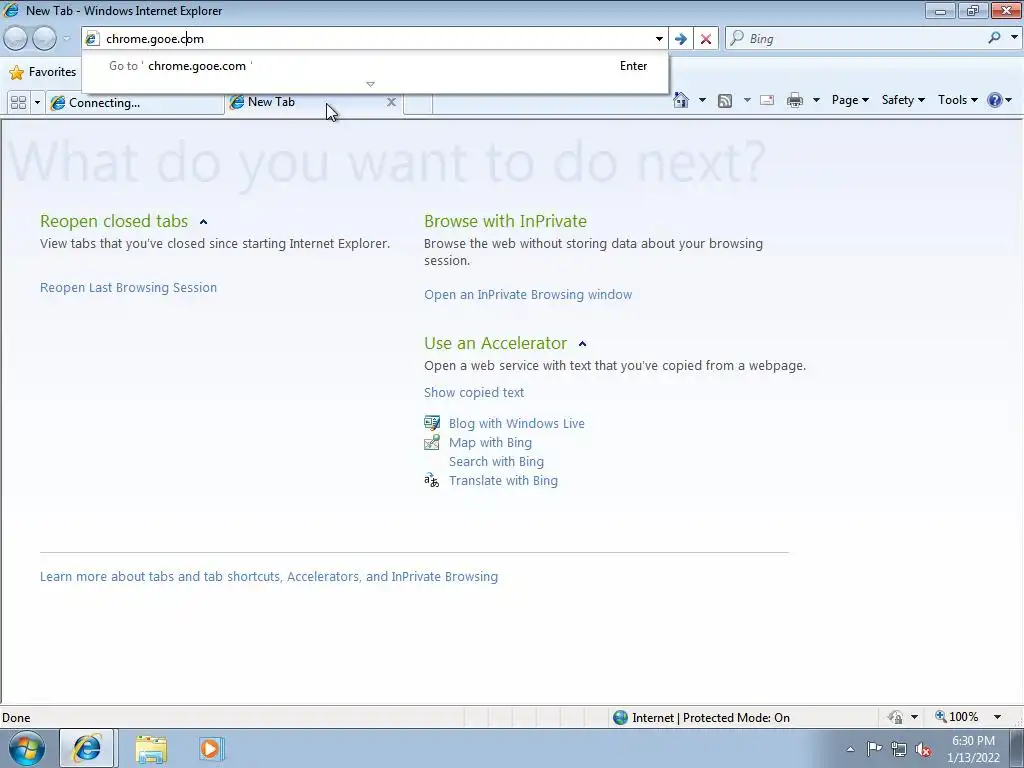The width and height of the screenshot is (1024, 768).
Task: Launch Windows Media Player taskbar icon
Action: [212, 749]
